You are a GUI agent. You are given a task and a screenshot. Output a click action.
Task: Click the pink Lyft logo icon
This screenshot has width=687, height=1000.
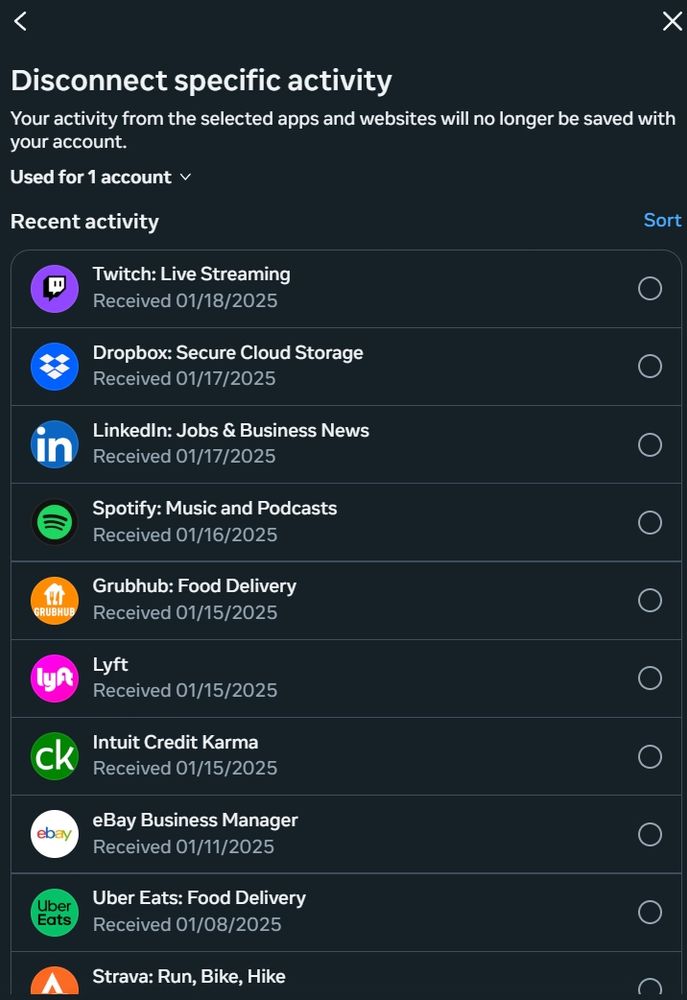pos(54,678)
